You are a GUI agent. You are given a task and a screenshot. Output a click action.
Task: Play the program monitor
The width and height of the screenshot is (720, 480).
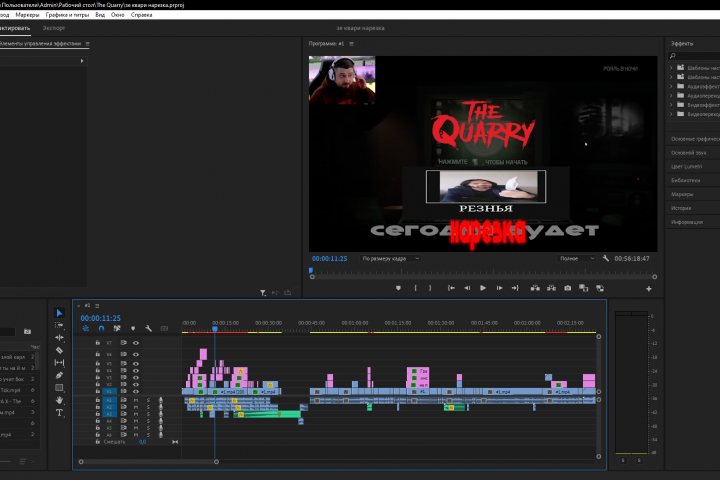coord(483,288)
